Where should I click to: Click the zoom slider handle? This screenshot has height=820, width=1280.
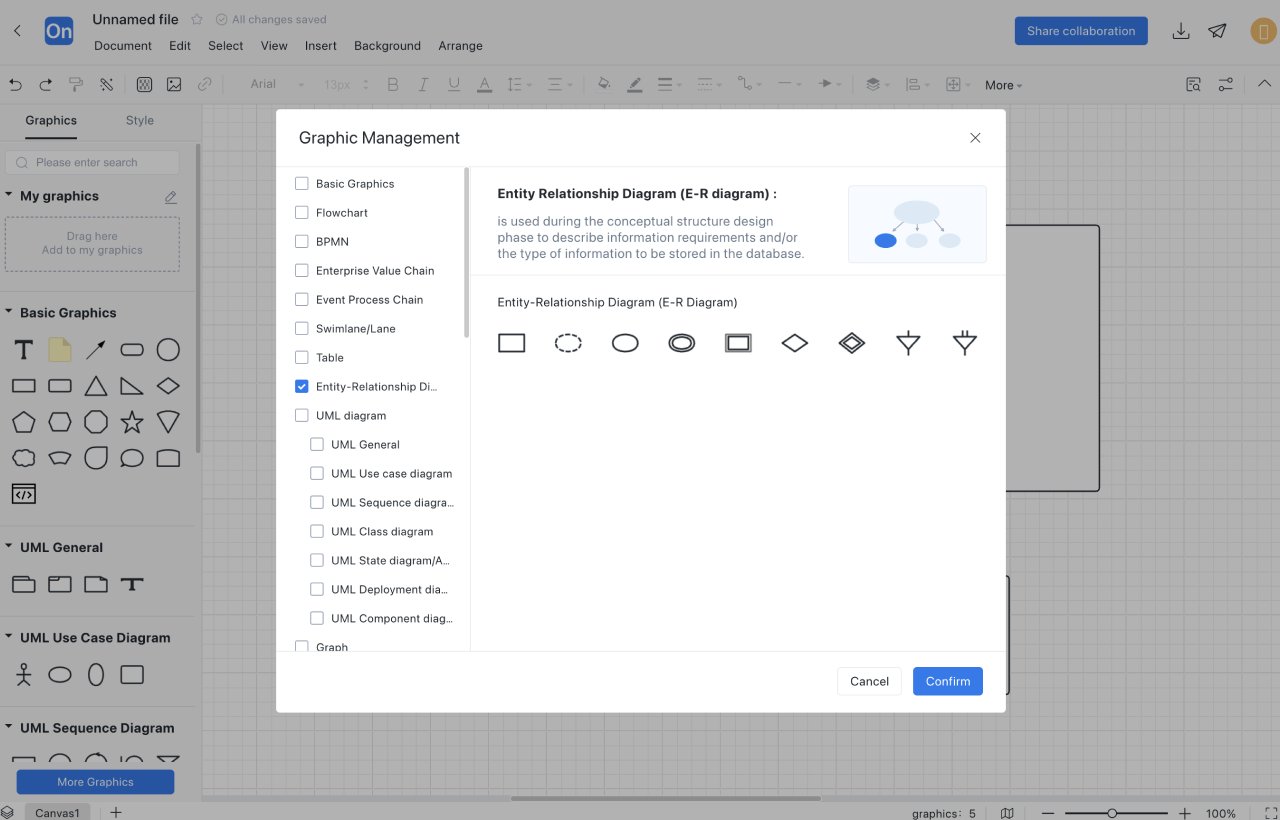[x=1111, y=813]
